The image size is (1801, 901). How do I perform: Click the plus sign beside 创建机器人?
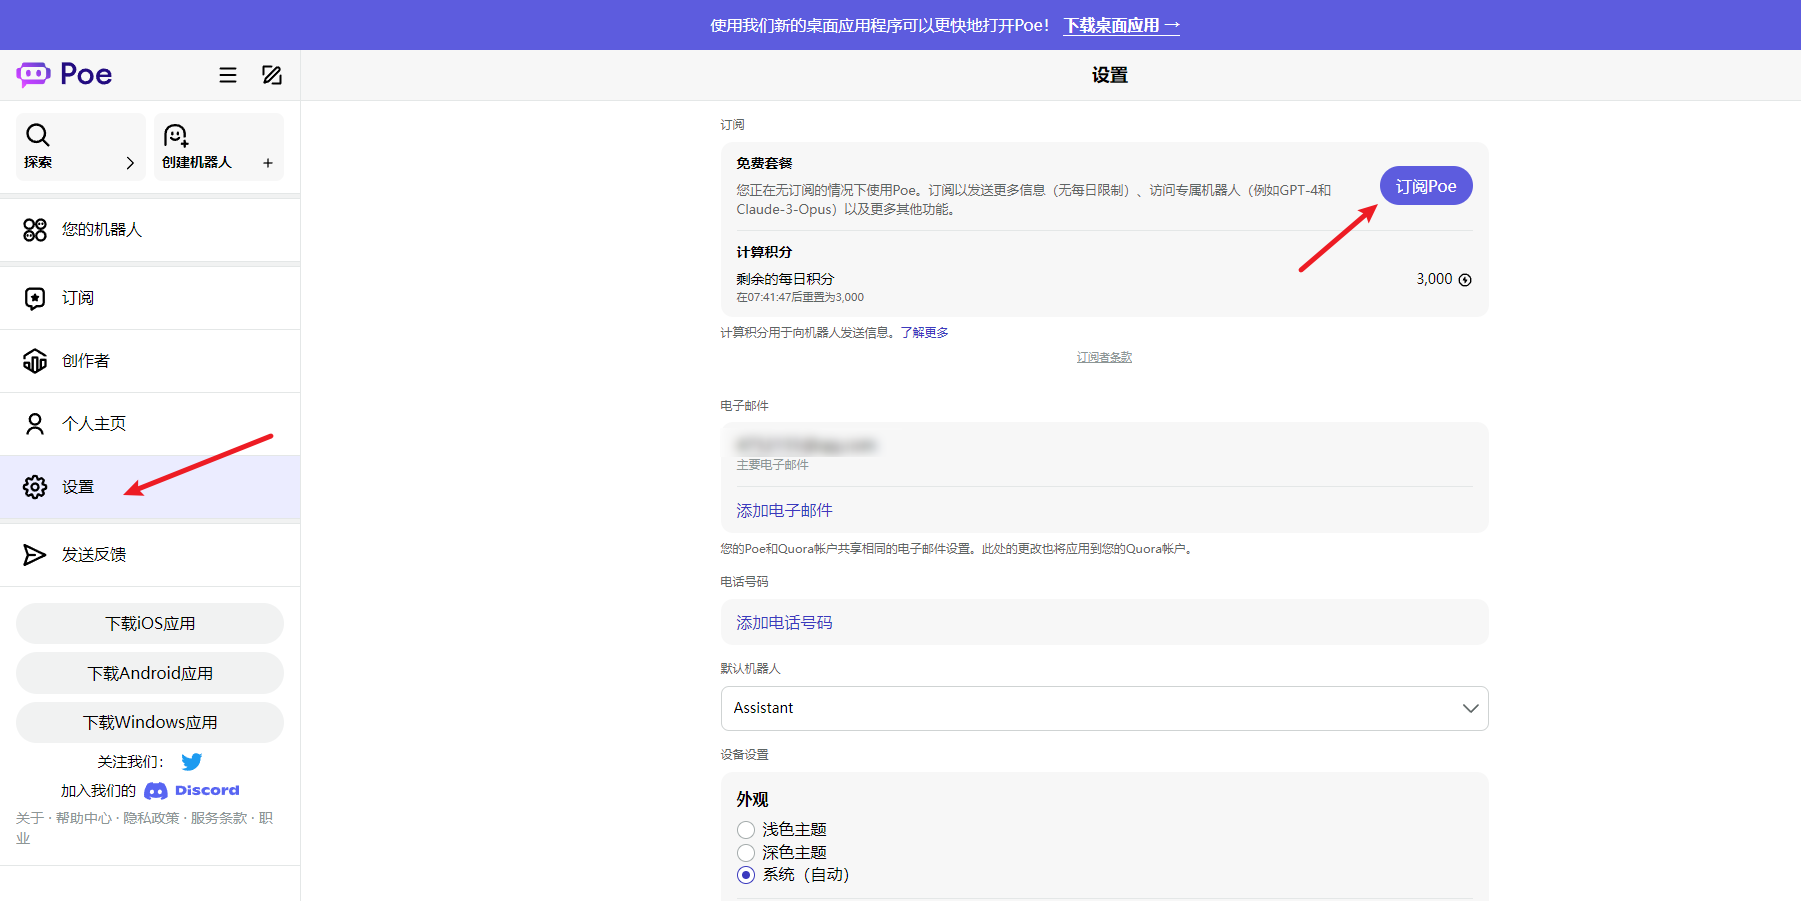coord(268,163)
